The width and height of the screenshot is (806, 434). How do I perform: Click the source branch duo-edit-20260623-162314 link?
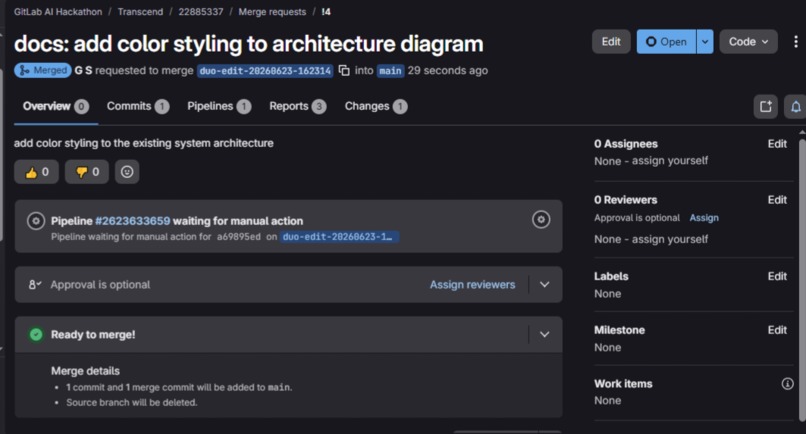point(265,71)
